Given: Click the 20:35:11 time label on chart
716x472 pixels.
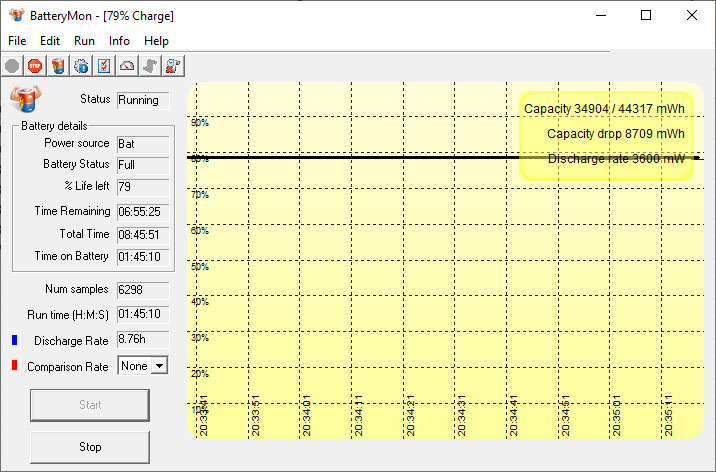Looking at the screenshot, I should (669, 416).
